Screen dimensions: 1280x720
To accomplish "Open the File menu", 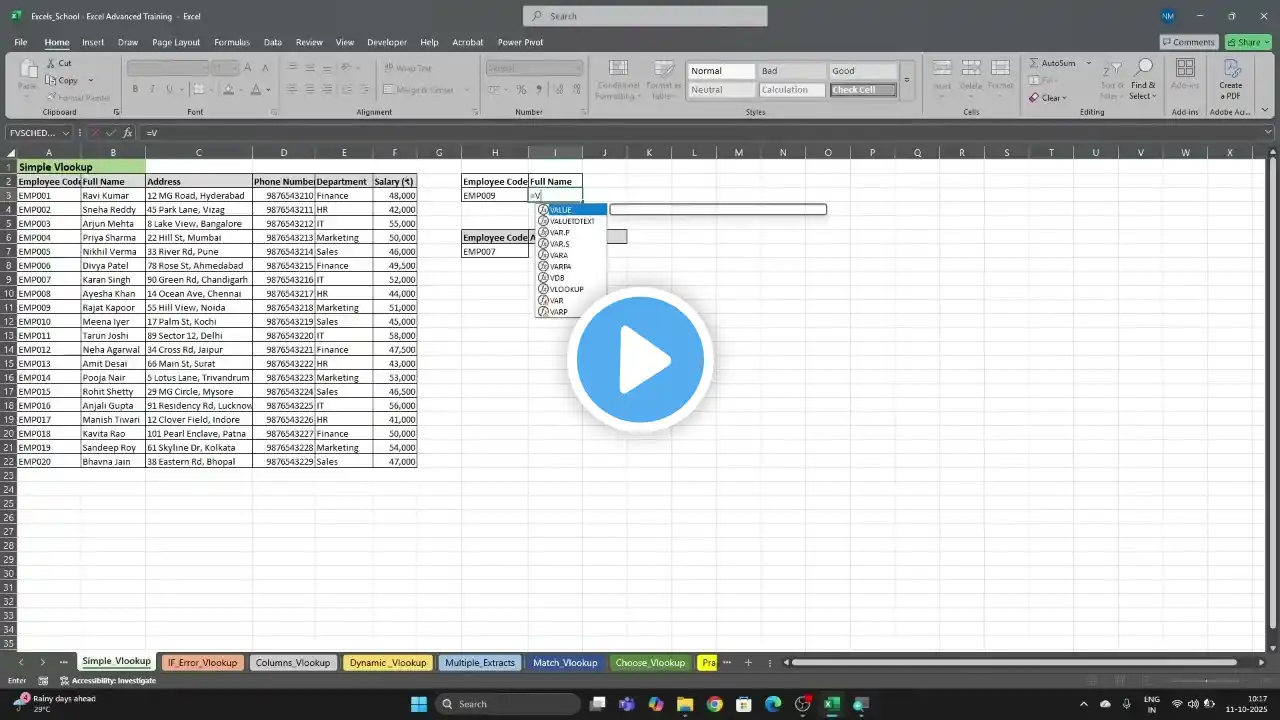I will (x=21, y=42).
